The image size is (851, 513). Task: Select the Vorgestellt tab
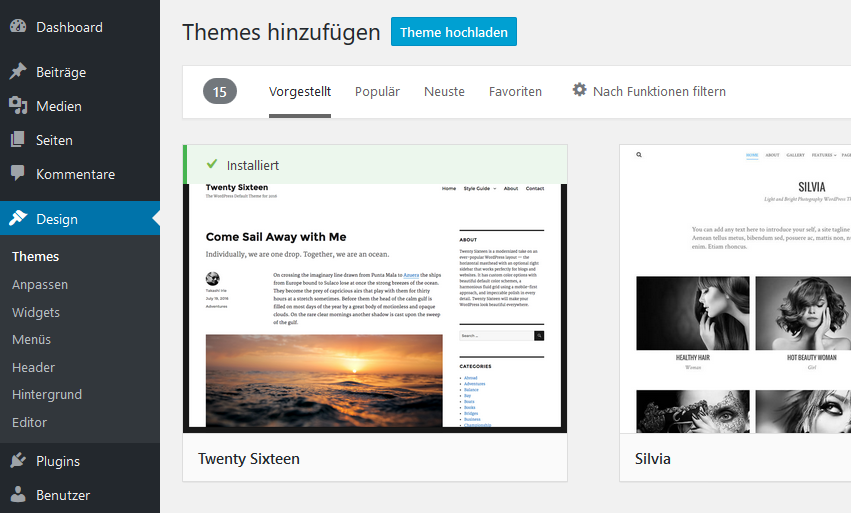300,92
